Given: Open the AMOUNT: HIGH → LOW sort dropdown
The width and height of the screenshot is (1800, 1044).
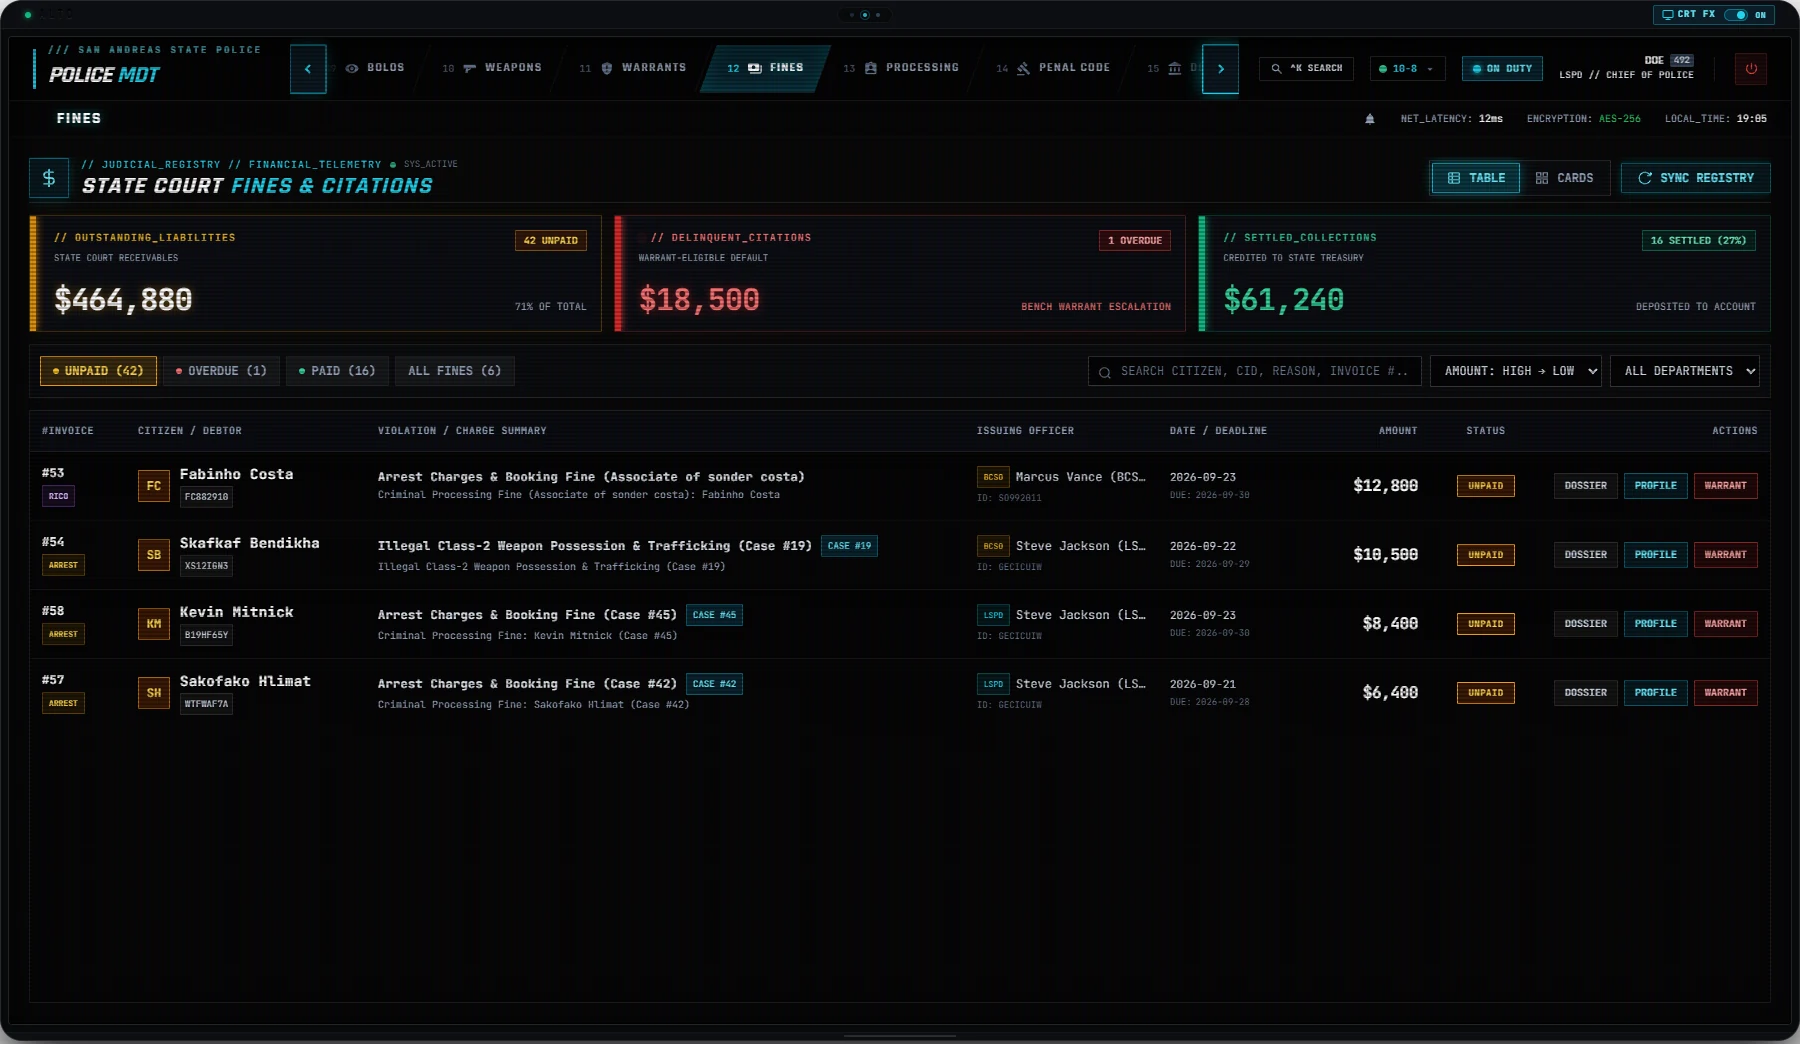Looking at the screenshot, I should point(1516,371).
